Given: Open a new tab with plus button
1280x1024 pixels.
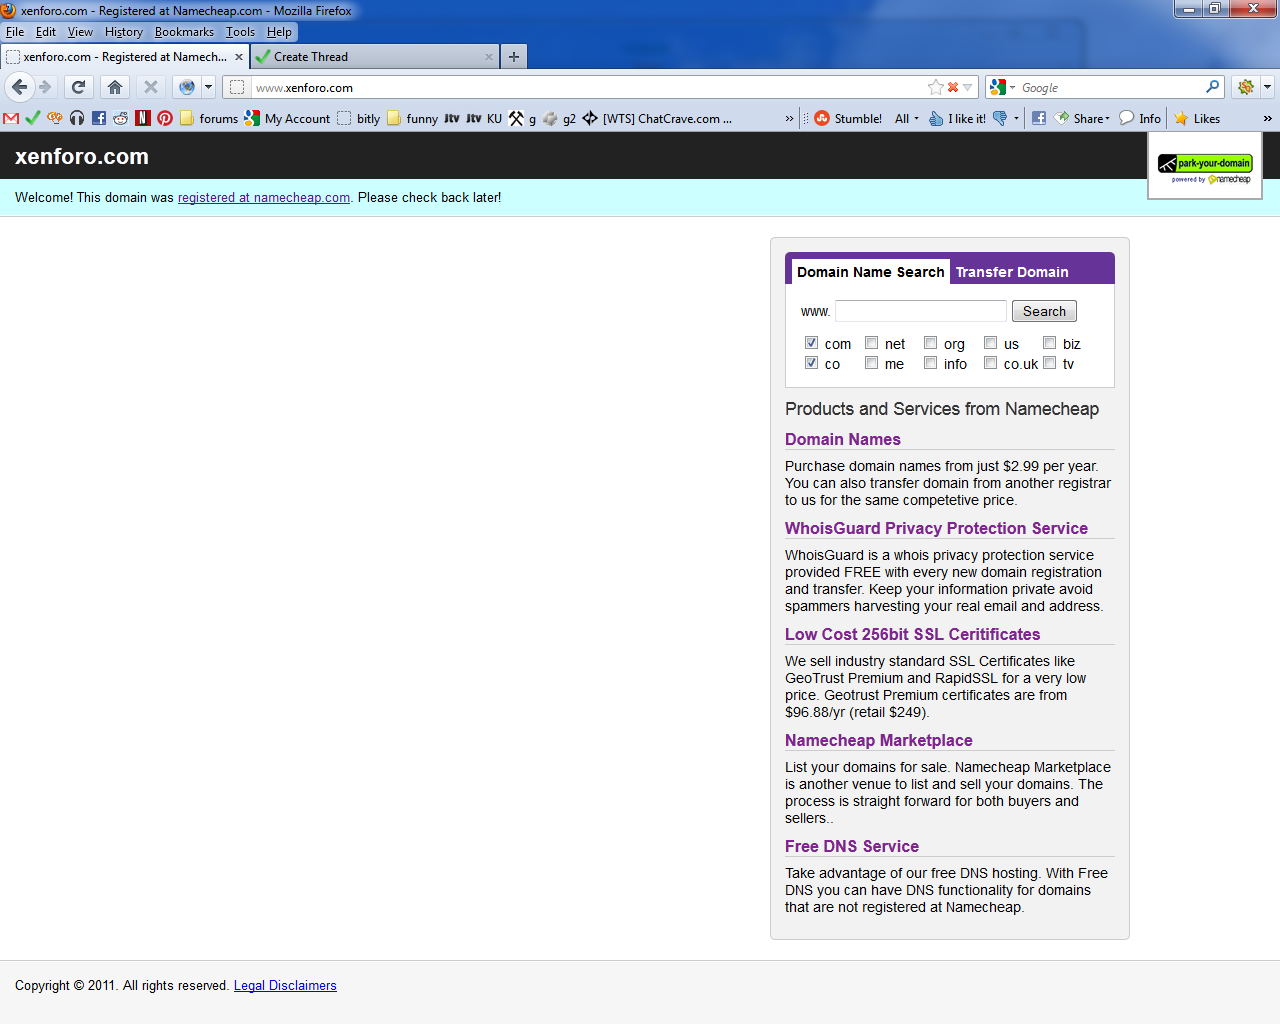Looking at the screenshot, I should coord(513,57).
